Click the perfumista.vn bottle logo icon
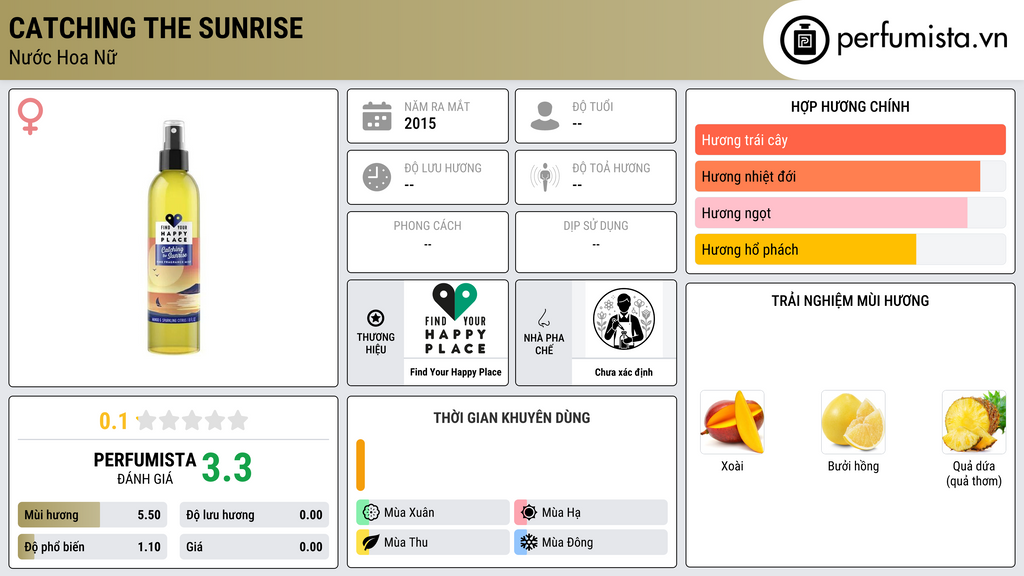Viewport: 1024px width, 576px height. coord(804,40)
